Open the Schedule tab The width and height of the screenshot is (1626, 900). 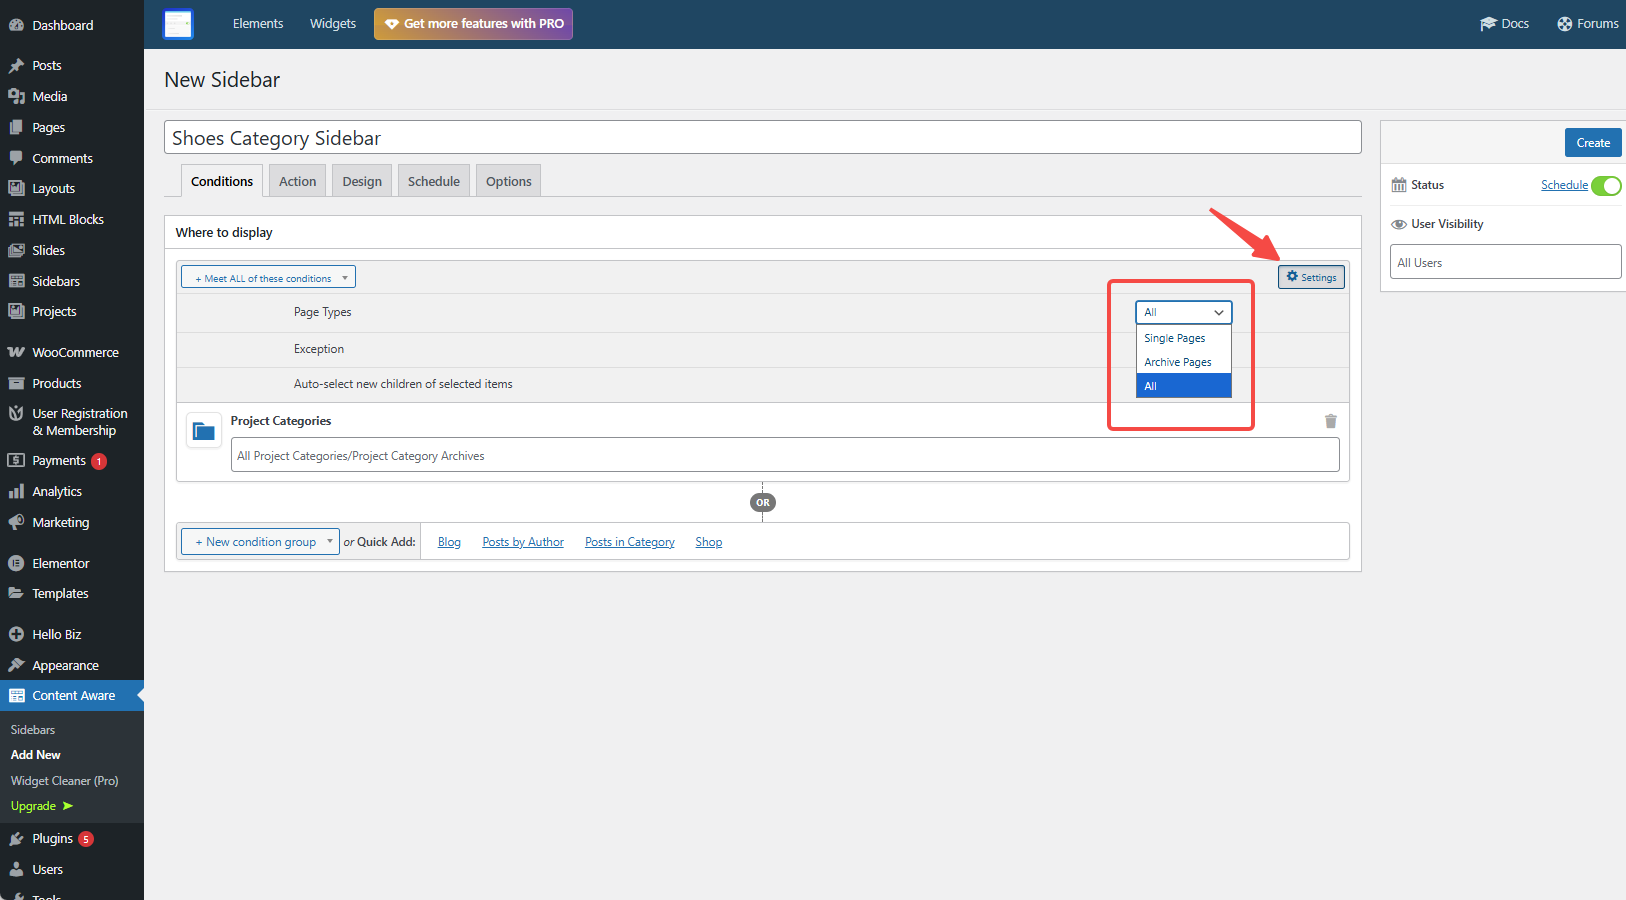click(x=433, y=182)
